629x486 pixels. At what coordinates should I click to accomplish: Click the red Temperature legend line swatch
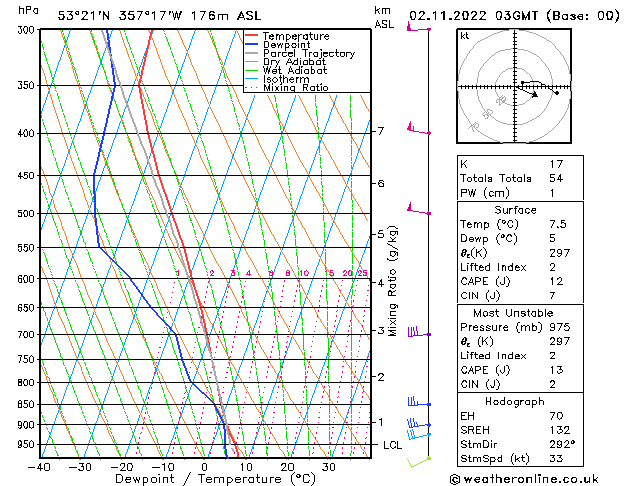coord(252,36)
